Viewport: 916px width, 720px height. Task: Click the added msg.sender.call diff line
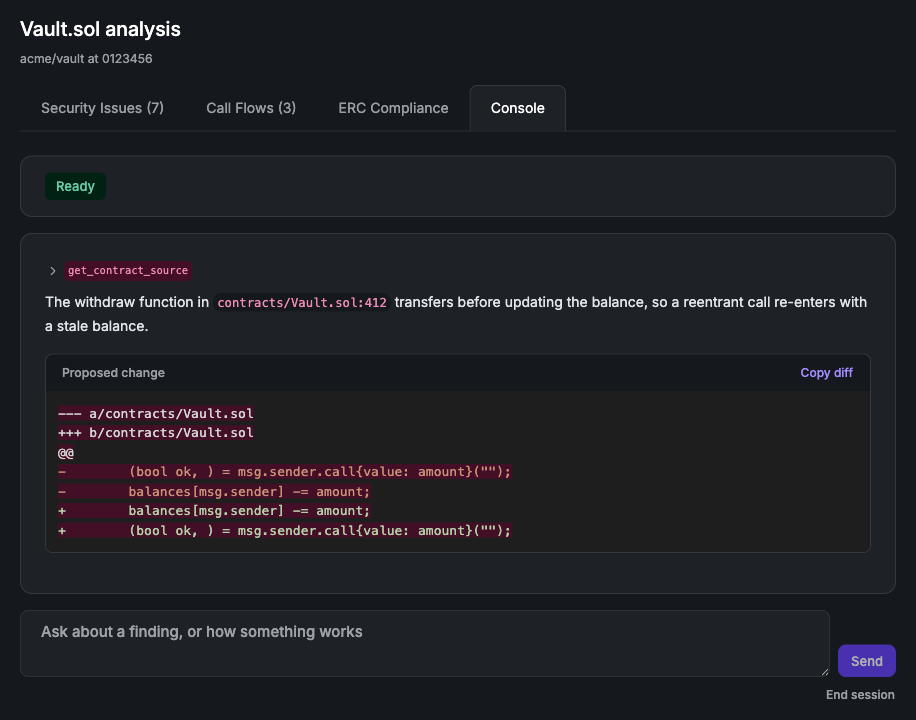coord(284,531)
